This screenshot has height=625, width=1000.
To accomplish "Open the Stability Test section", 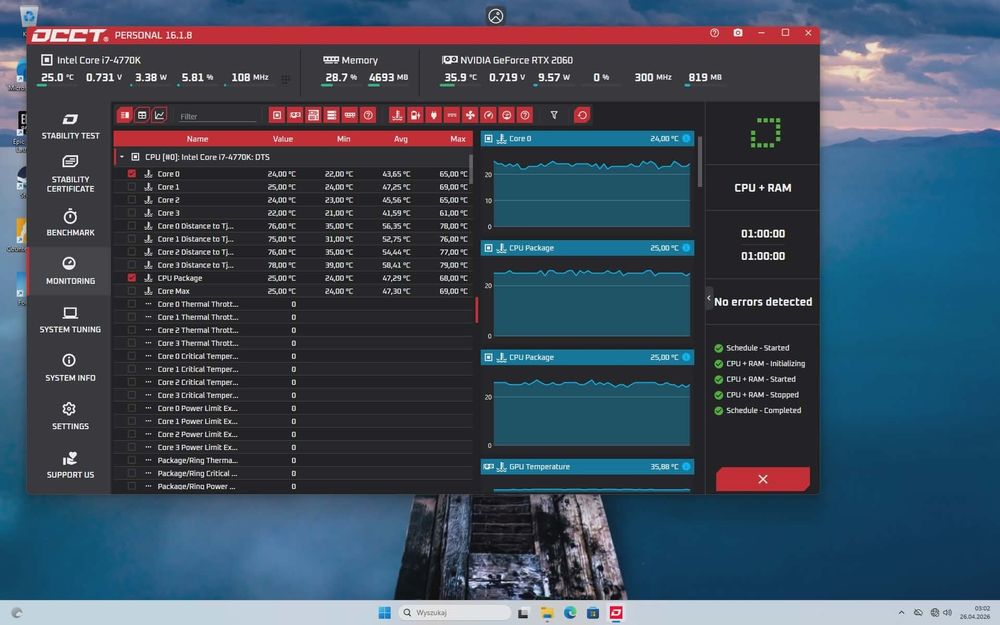I will point(70,126).
